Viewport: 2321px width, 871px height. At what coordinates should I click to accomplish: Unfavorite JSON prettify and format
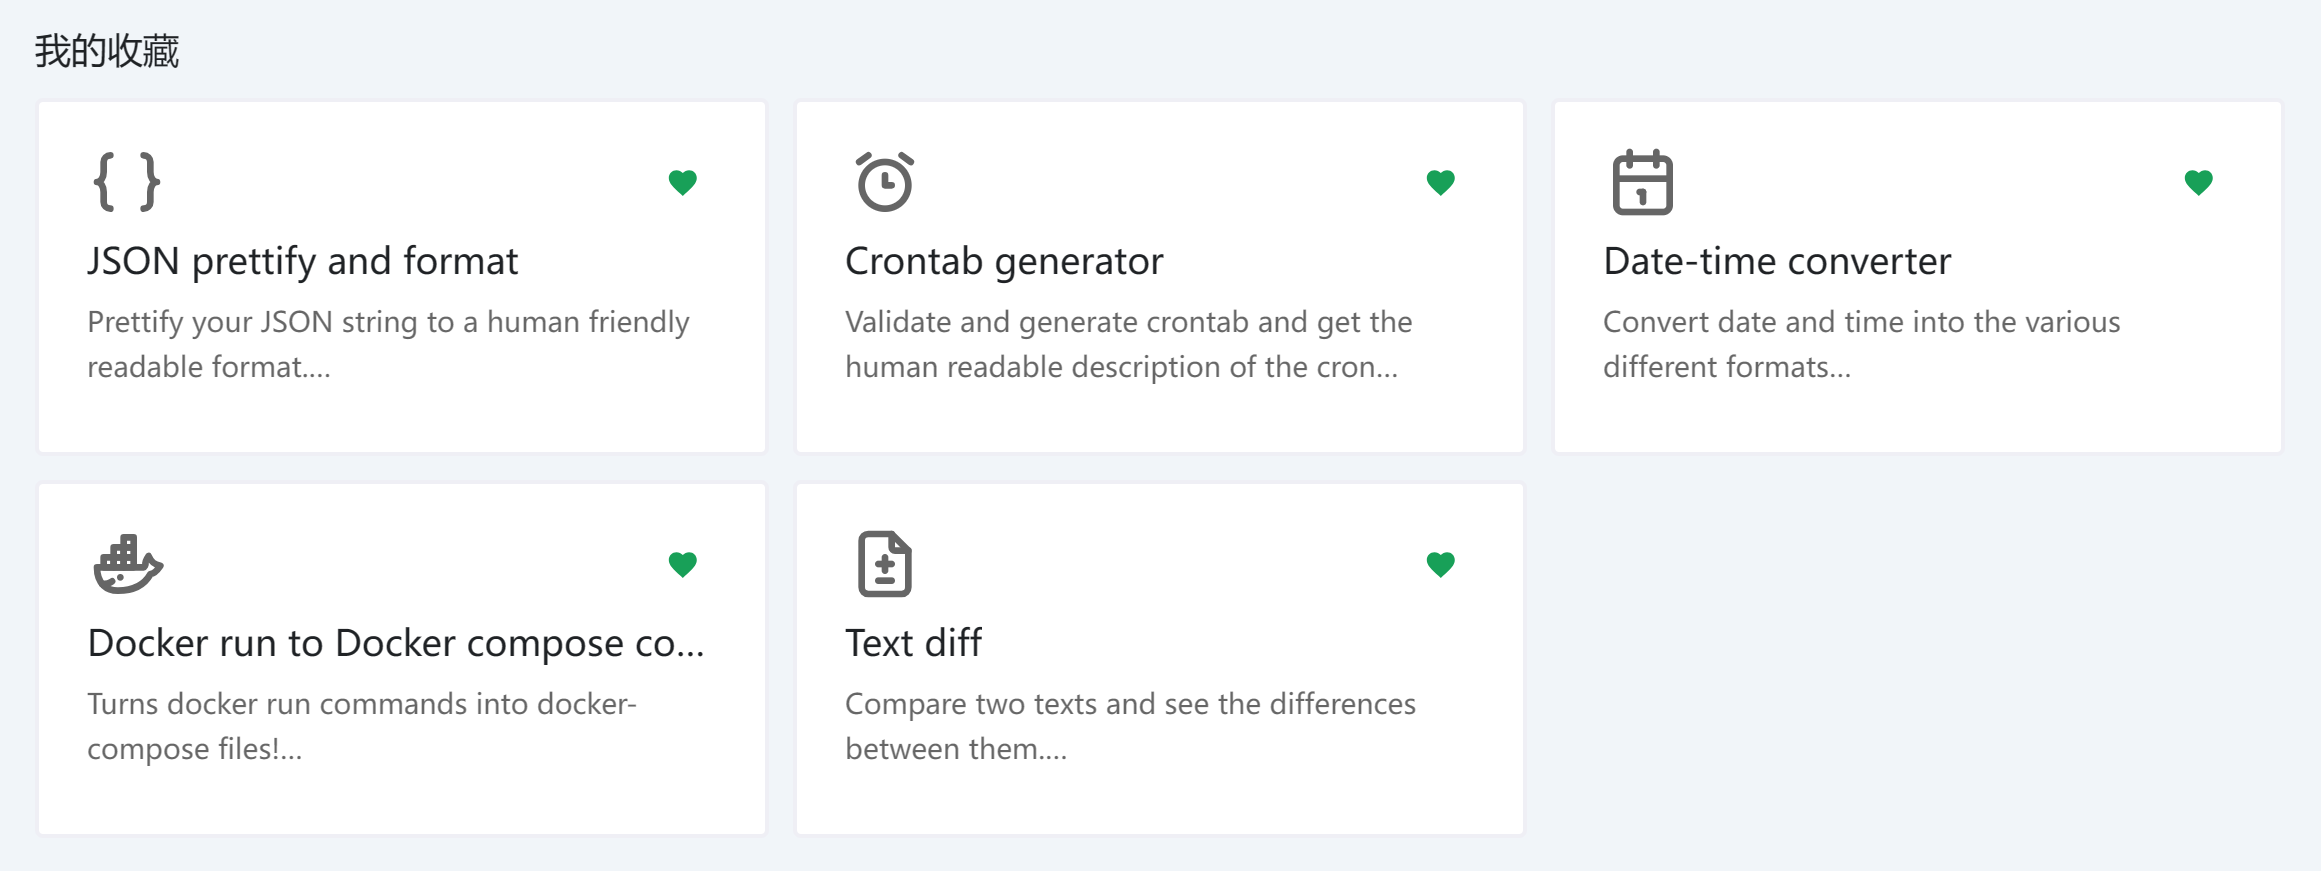point(683,182)
